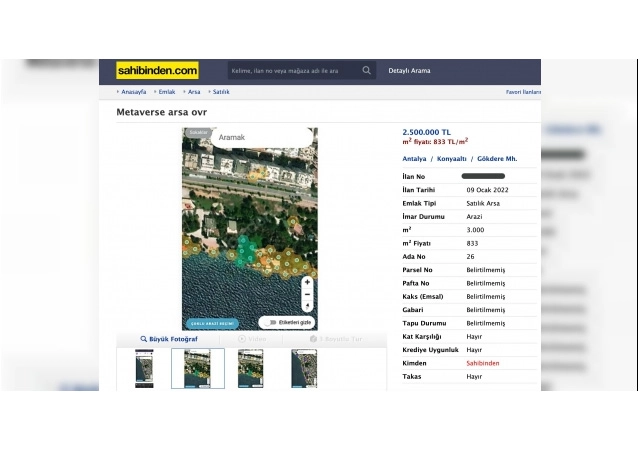Click the Gökdere Mh. neighborhood link
640x450 pixels.
coord(497,159)
